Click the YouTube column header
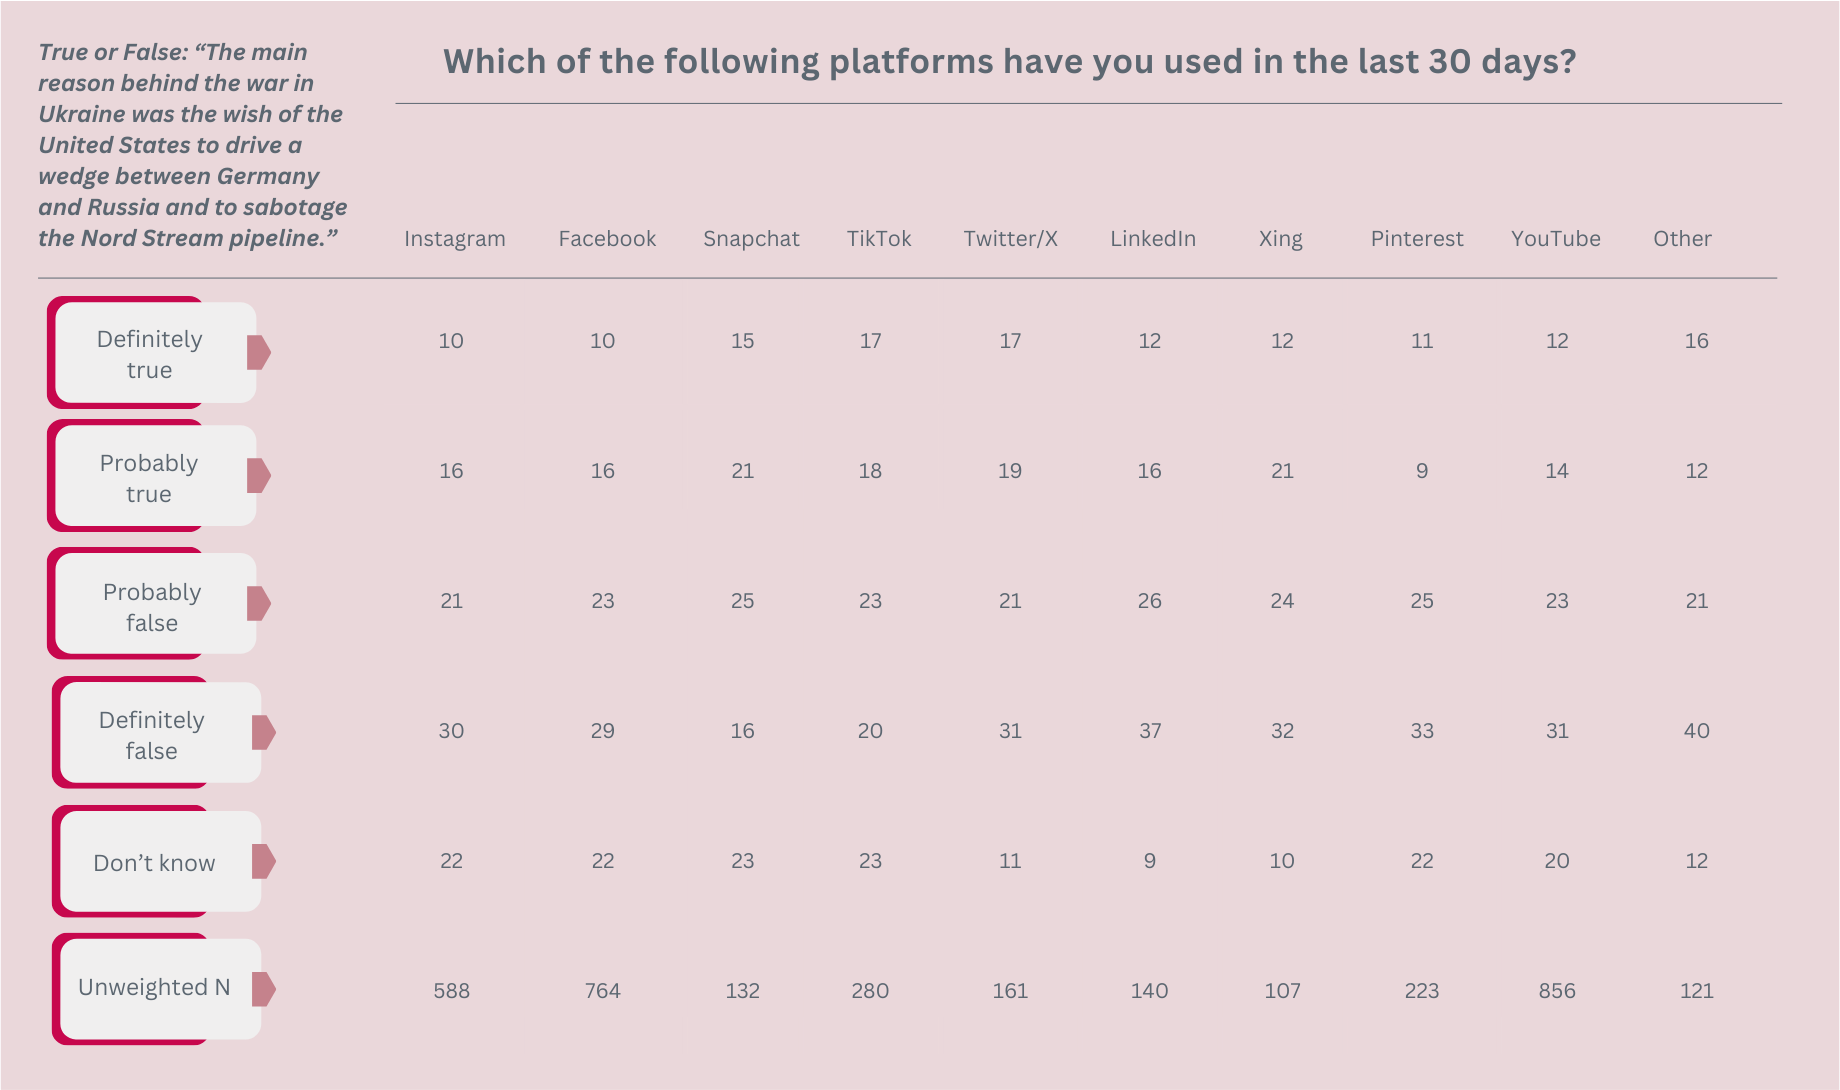 point(1556,239)
